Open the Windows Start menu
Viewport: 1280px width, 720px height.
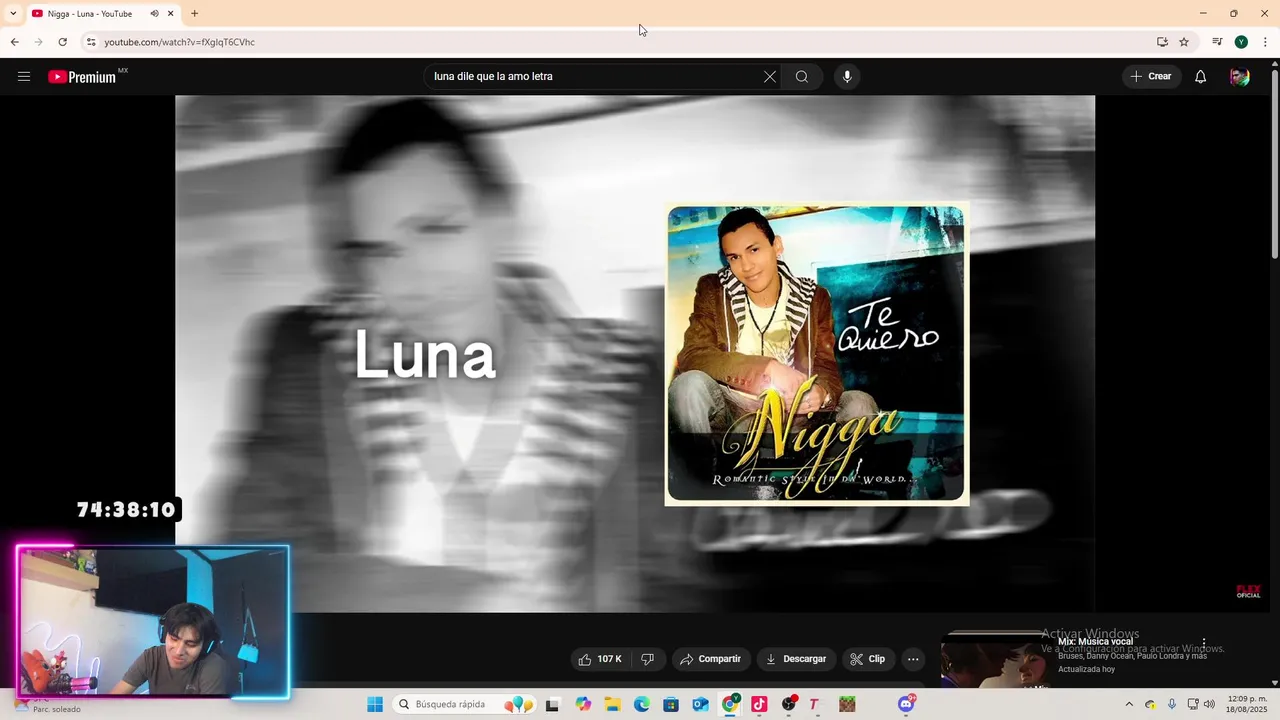375,704
